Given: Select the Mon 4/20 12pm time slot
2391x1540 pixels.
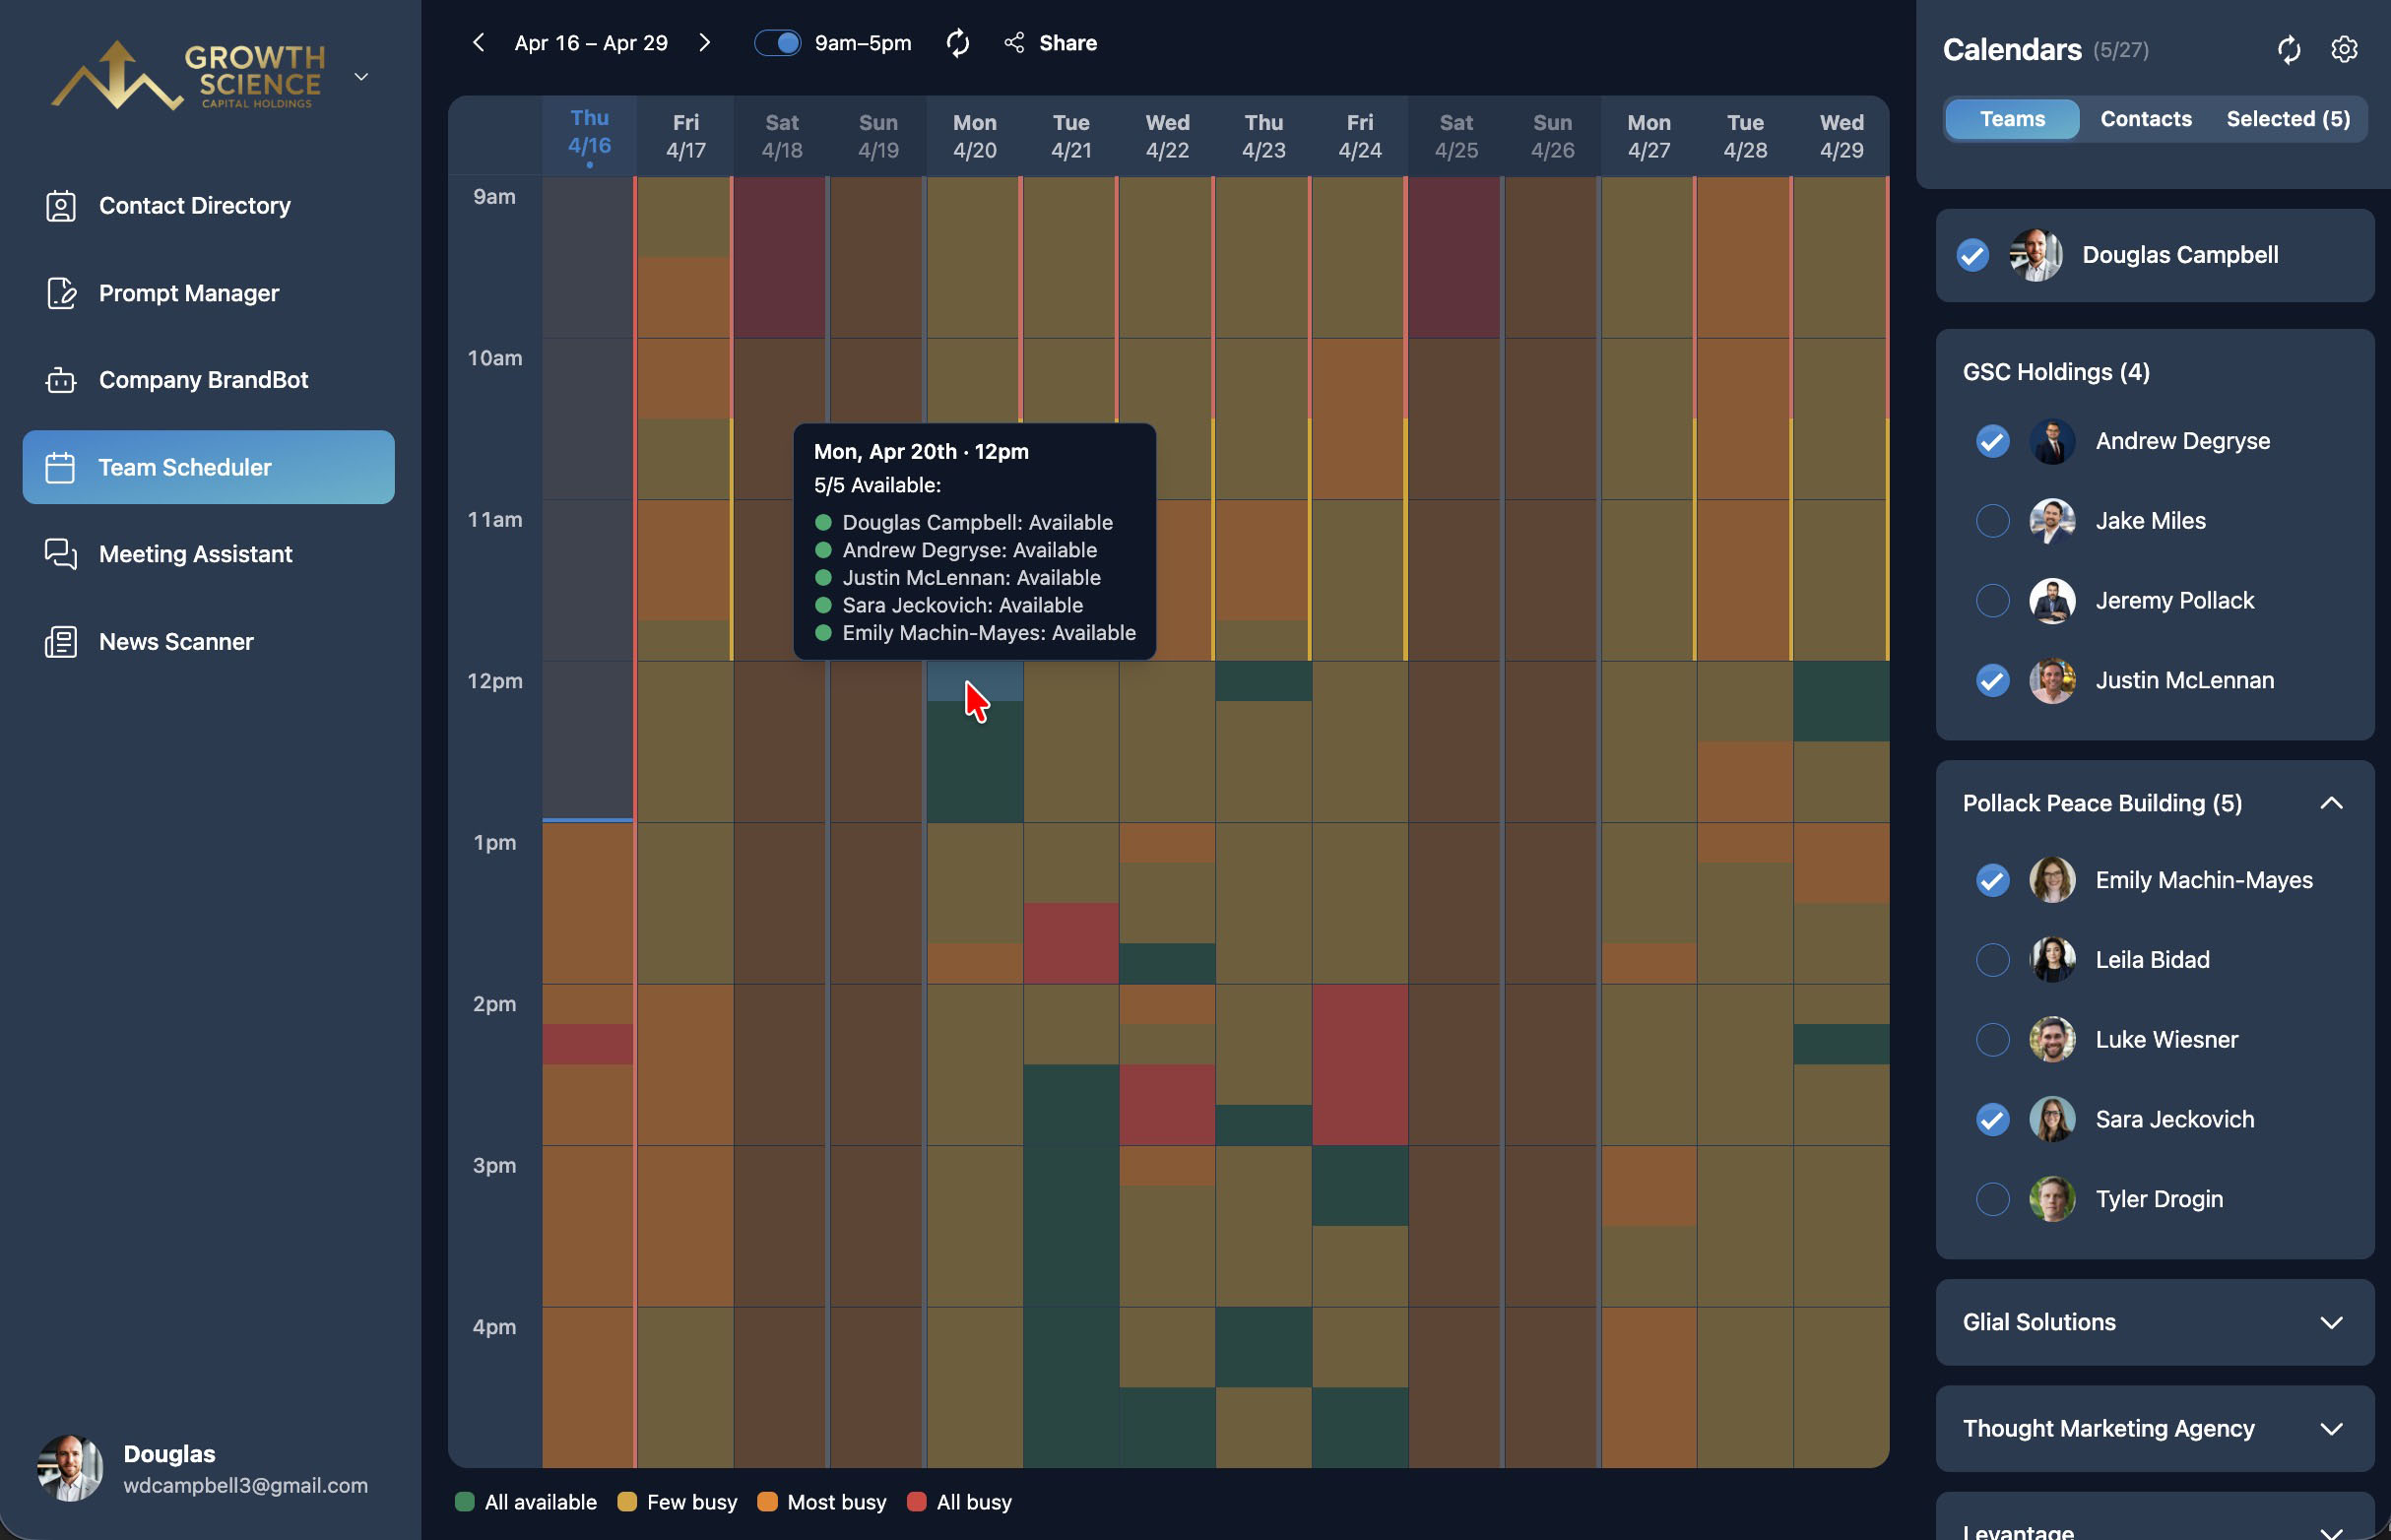Looking at the screenshot, I should click(974, 682).
